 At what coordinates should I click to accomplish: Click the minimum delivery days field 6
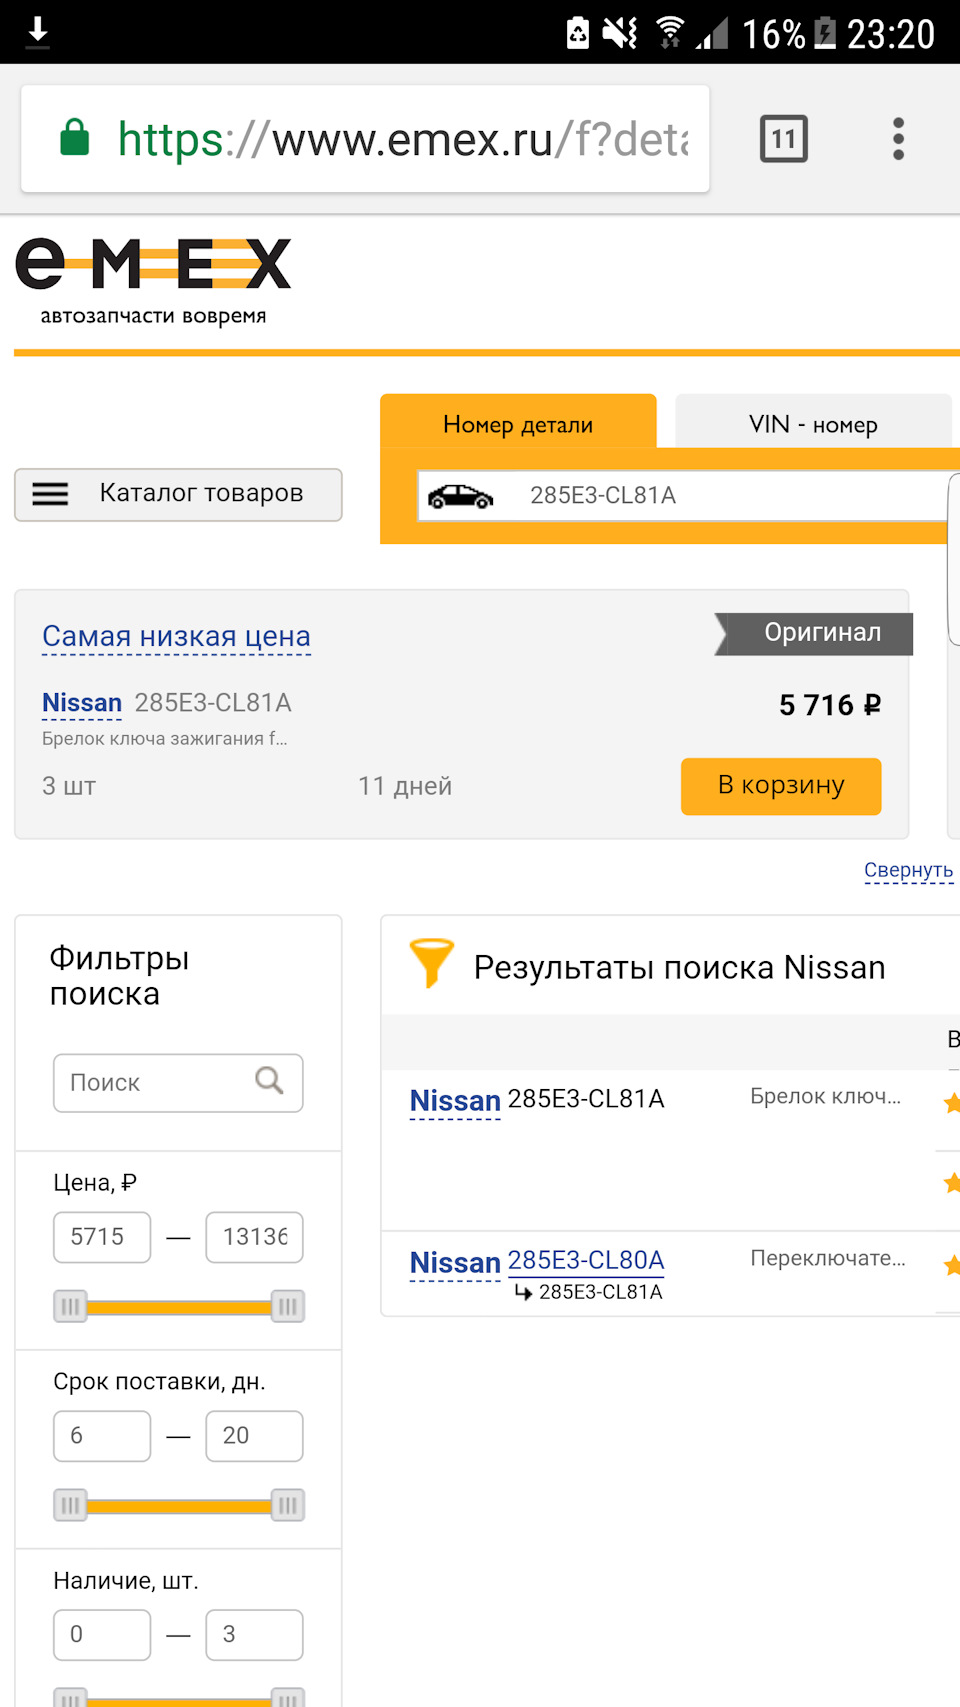(x=102, y=1436)
